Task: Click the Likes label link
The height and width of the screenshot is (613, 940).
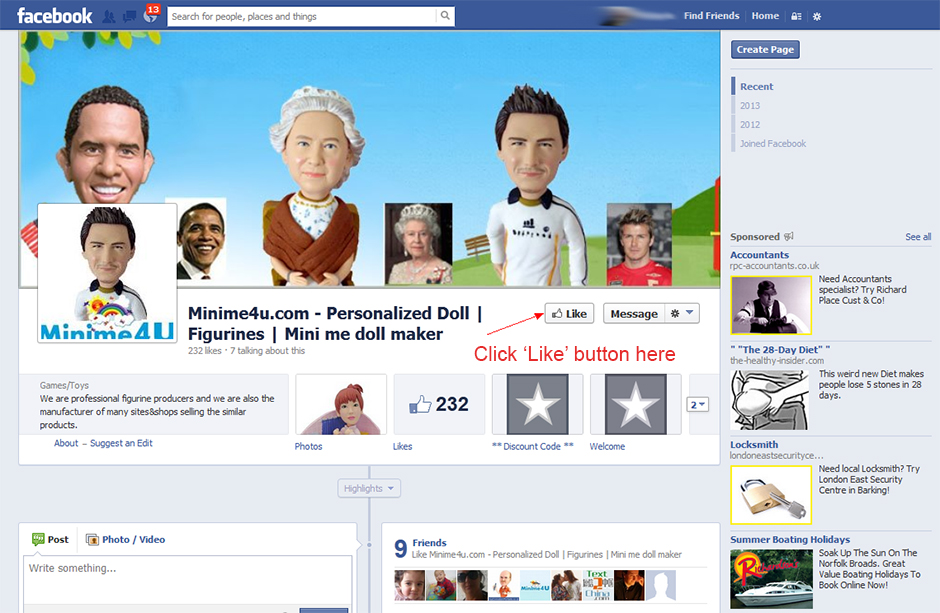Action: tap(402, 446)
